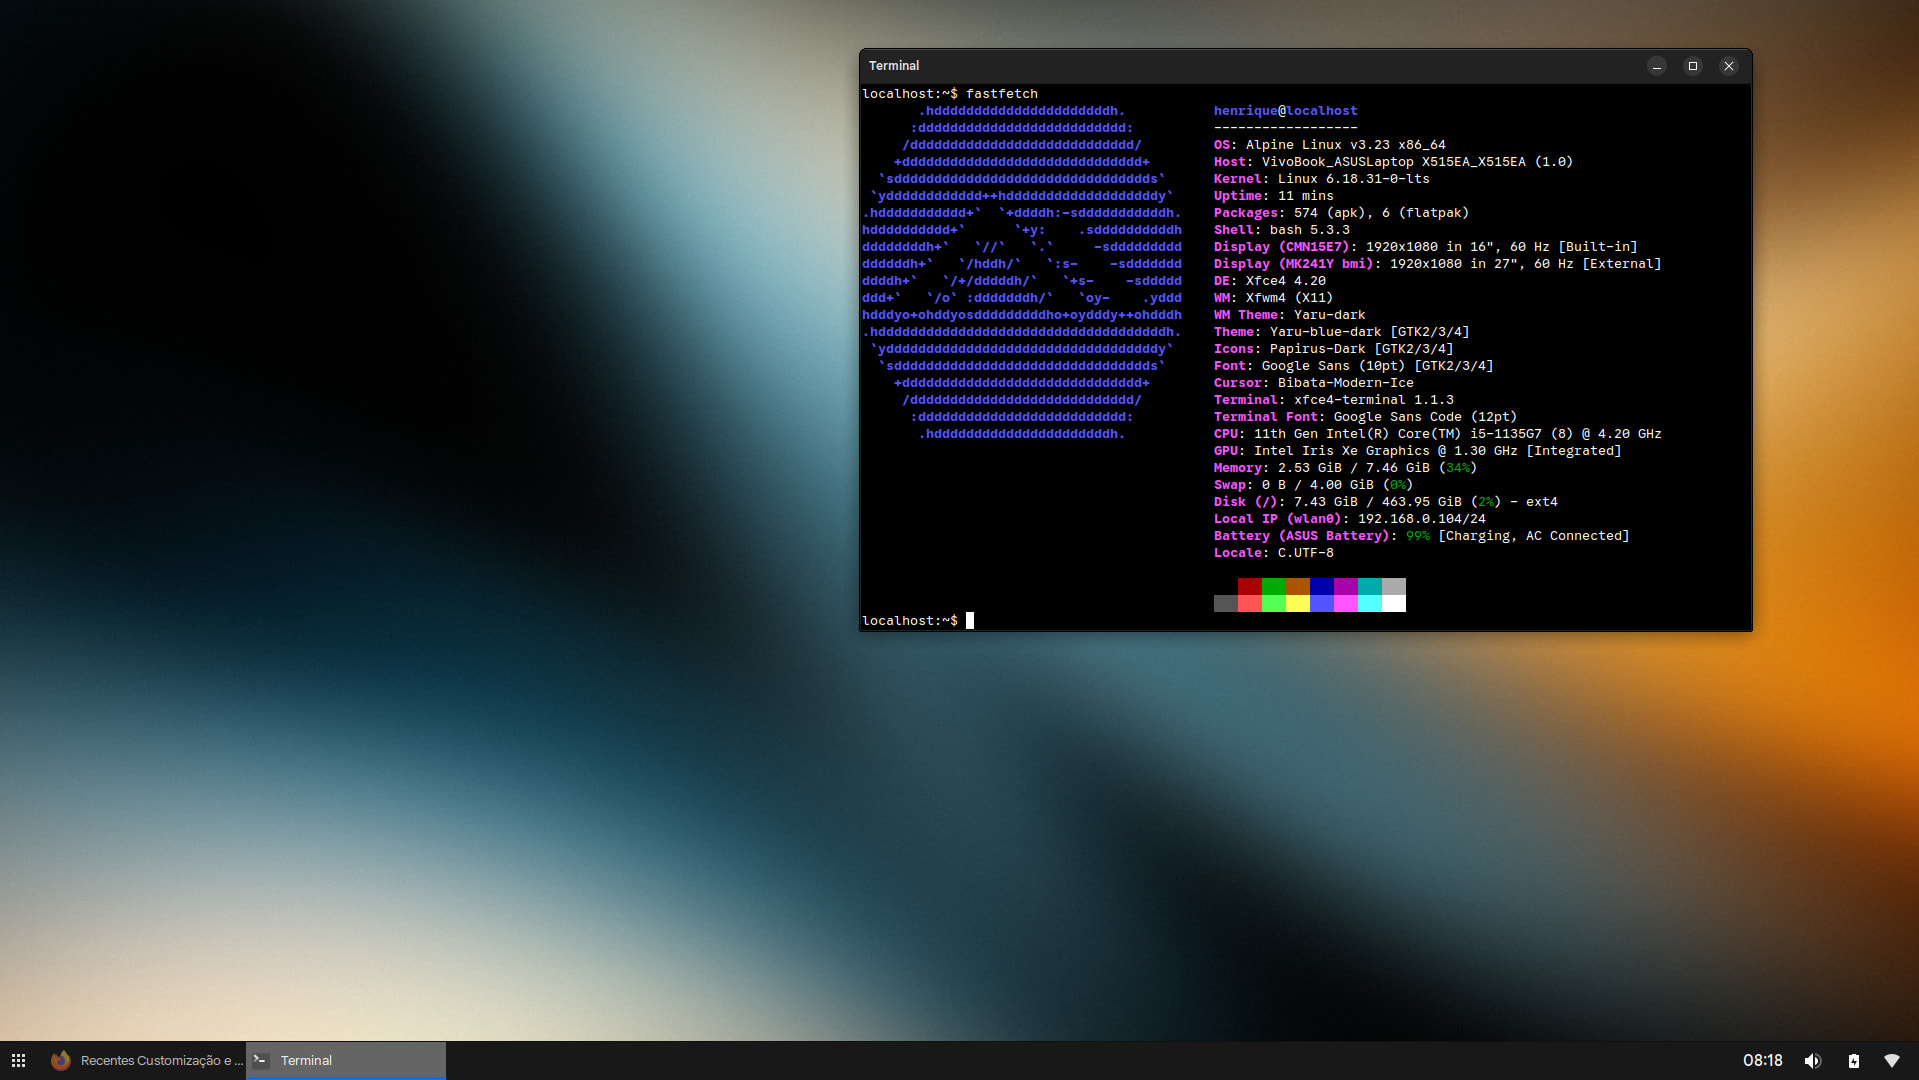Click the Firefox icon in taskbar
The image size is (1919, 1080).
click(x=61, y=1061)
